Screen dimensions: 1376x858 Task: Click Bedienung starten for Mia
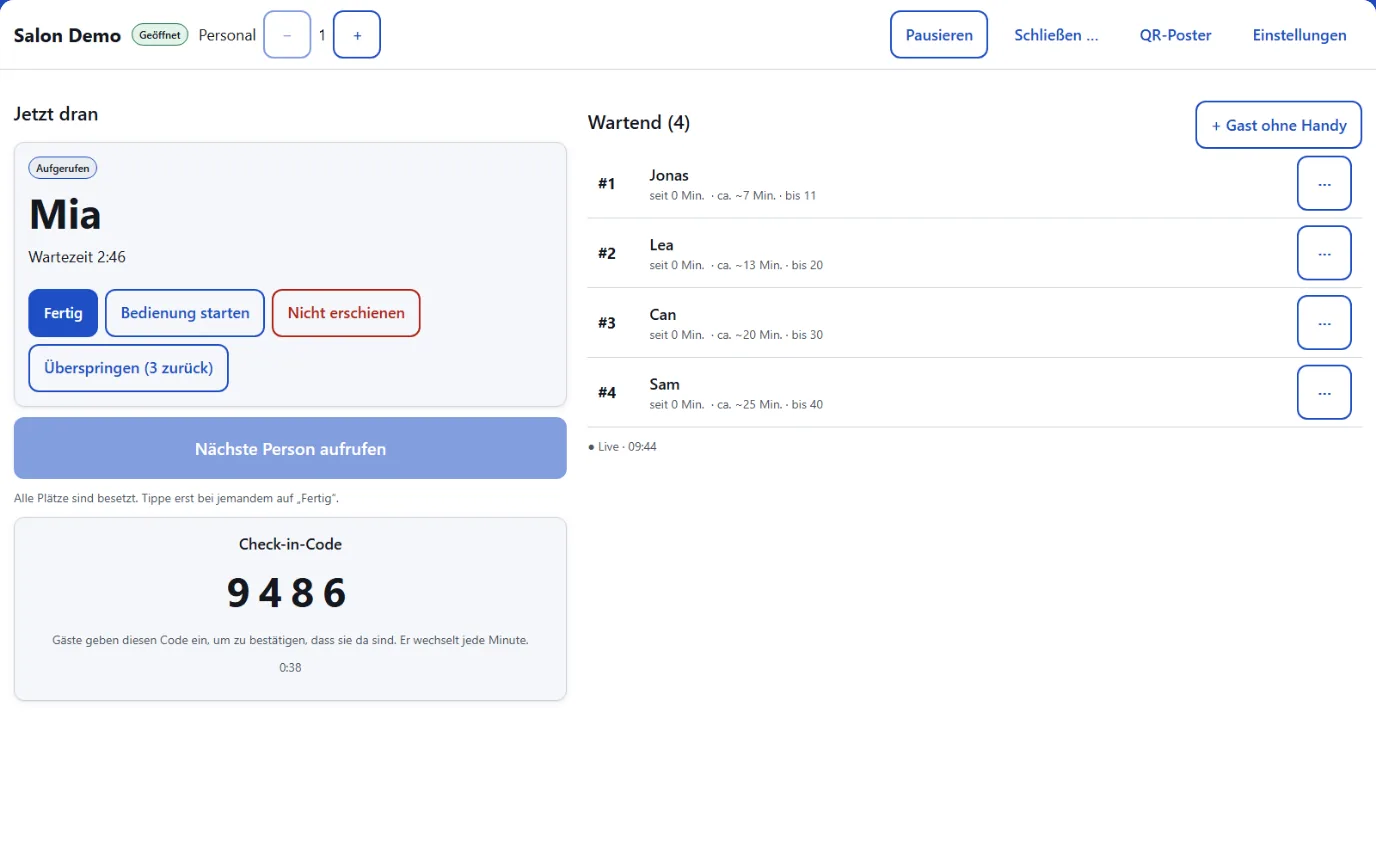coord(185,313)
